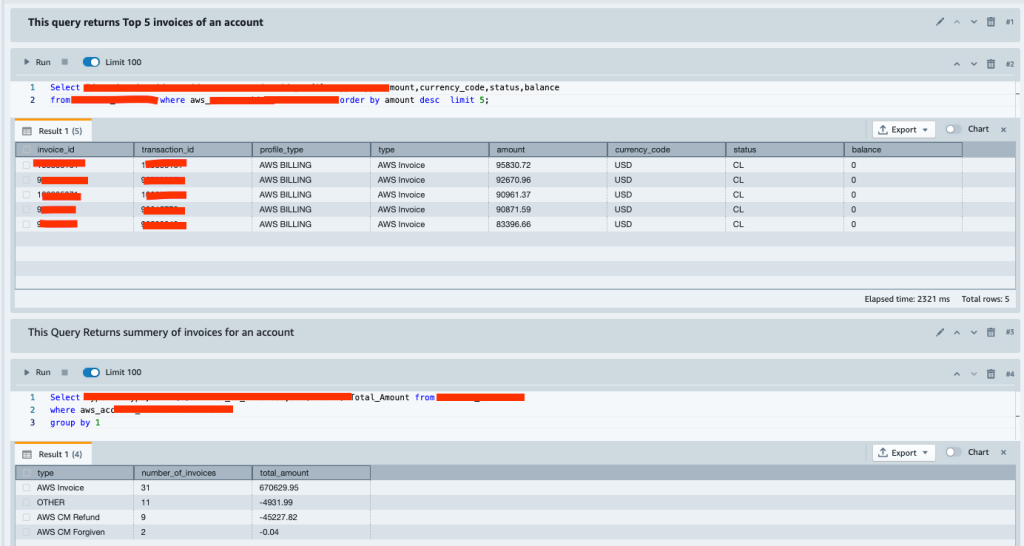Screen dimensions: 1024x546
Task: Click the balance column header
Action: pyautogui.click(x=903, y=150)
